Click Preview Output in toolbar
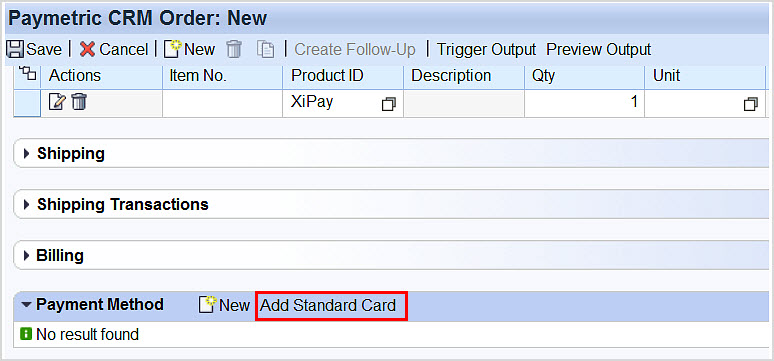 (599, 49)
